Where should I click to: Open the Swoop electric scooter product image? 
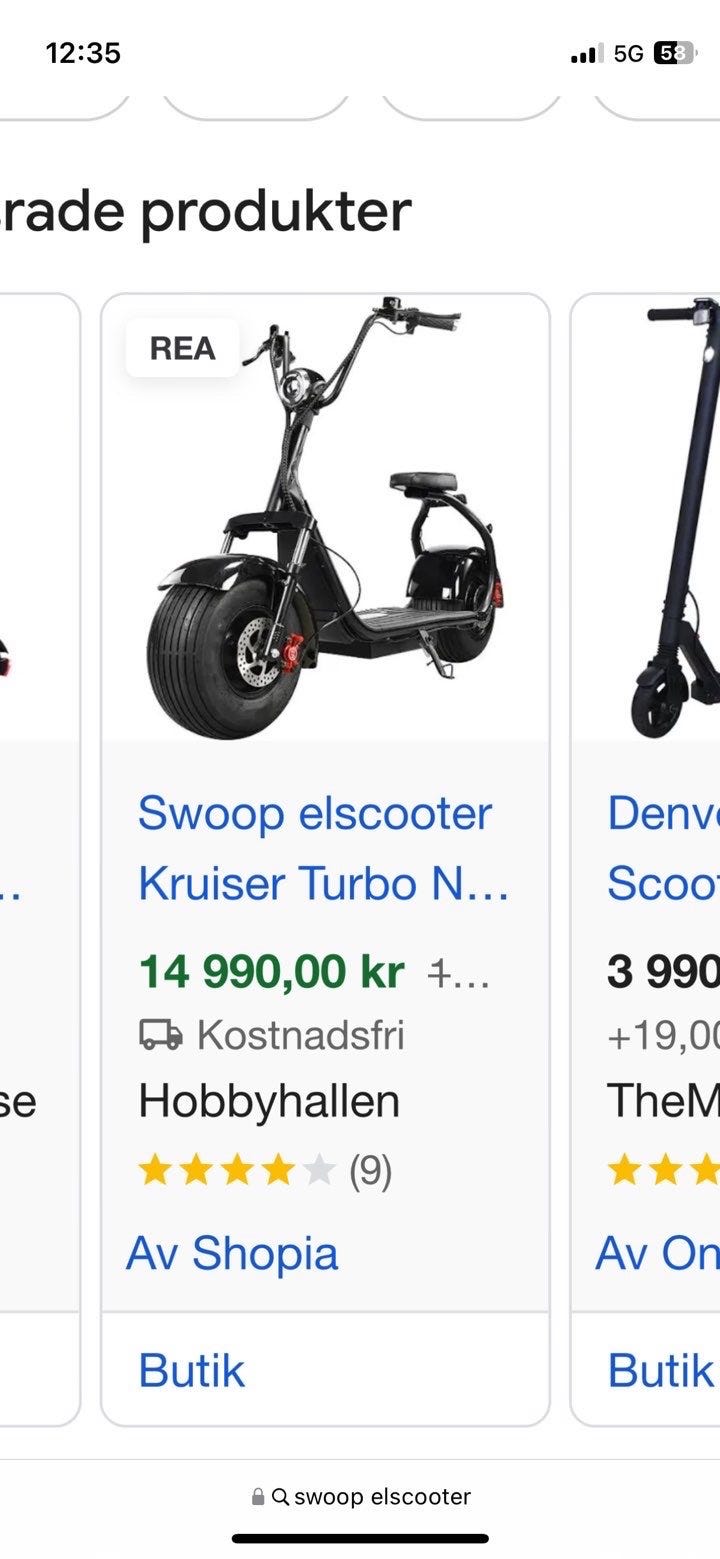pyautogui.click(x=325, y=517)
